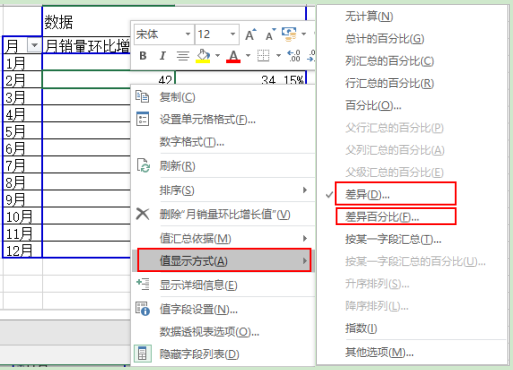Screen dimensions: 513x370
Task: Select the 12月 row label
Action: tap(22, 250)
